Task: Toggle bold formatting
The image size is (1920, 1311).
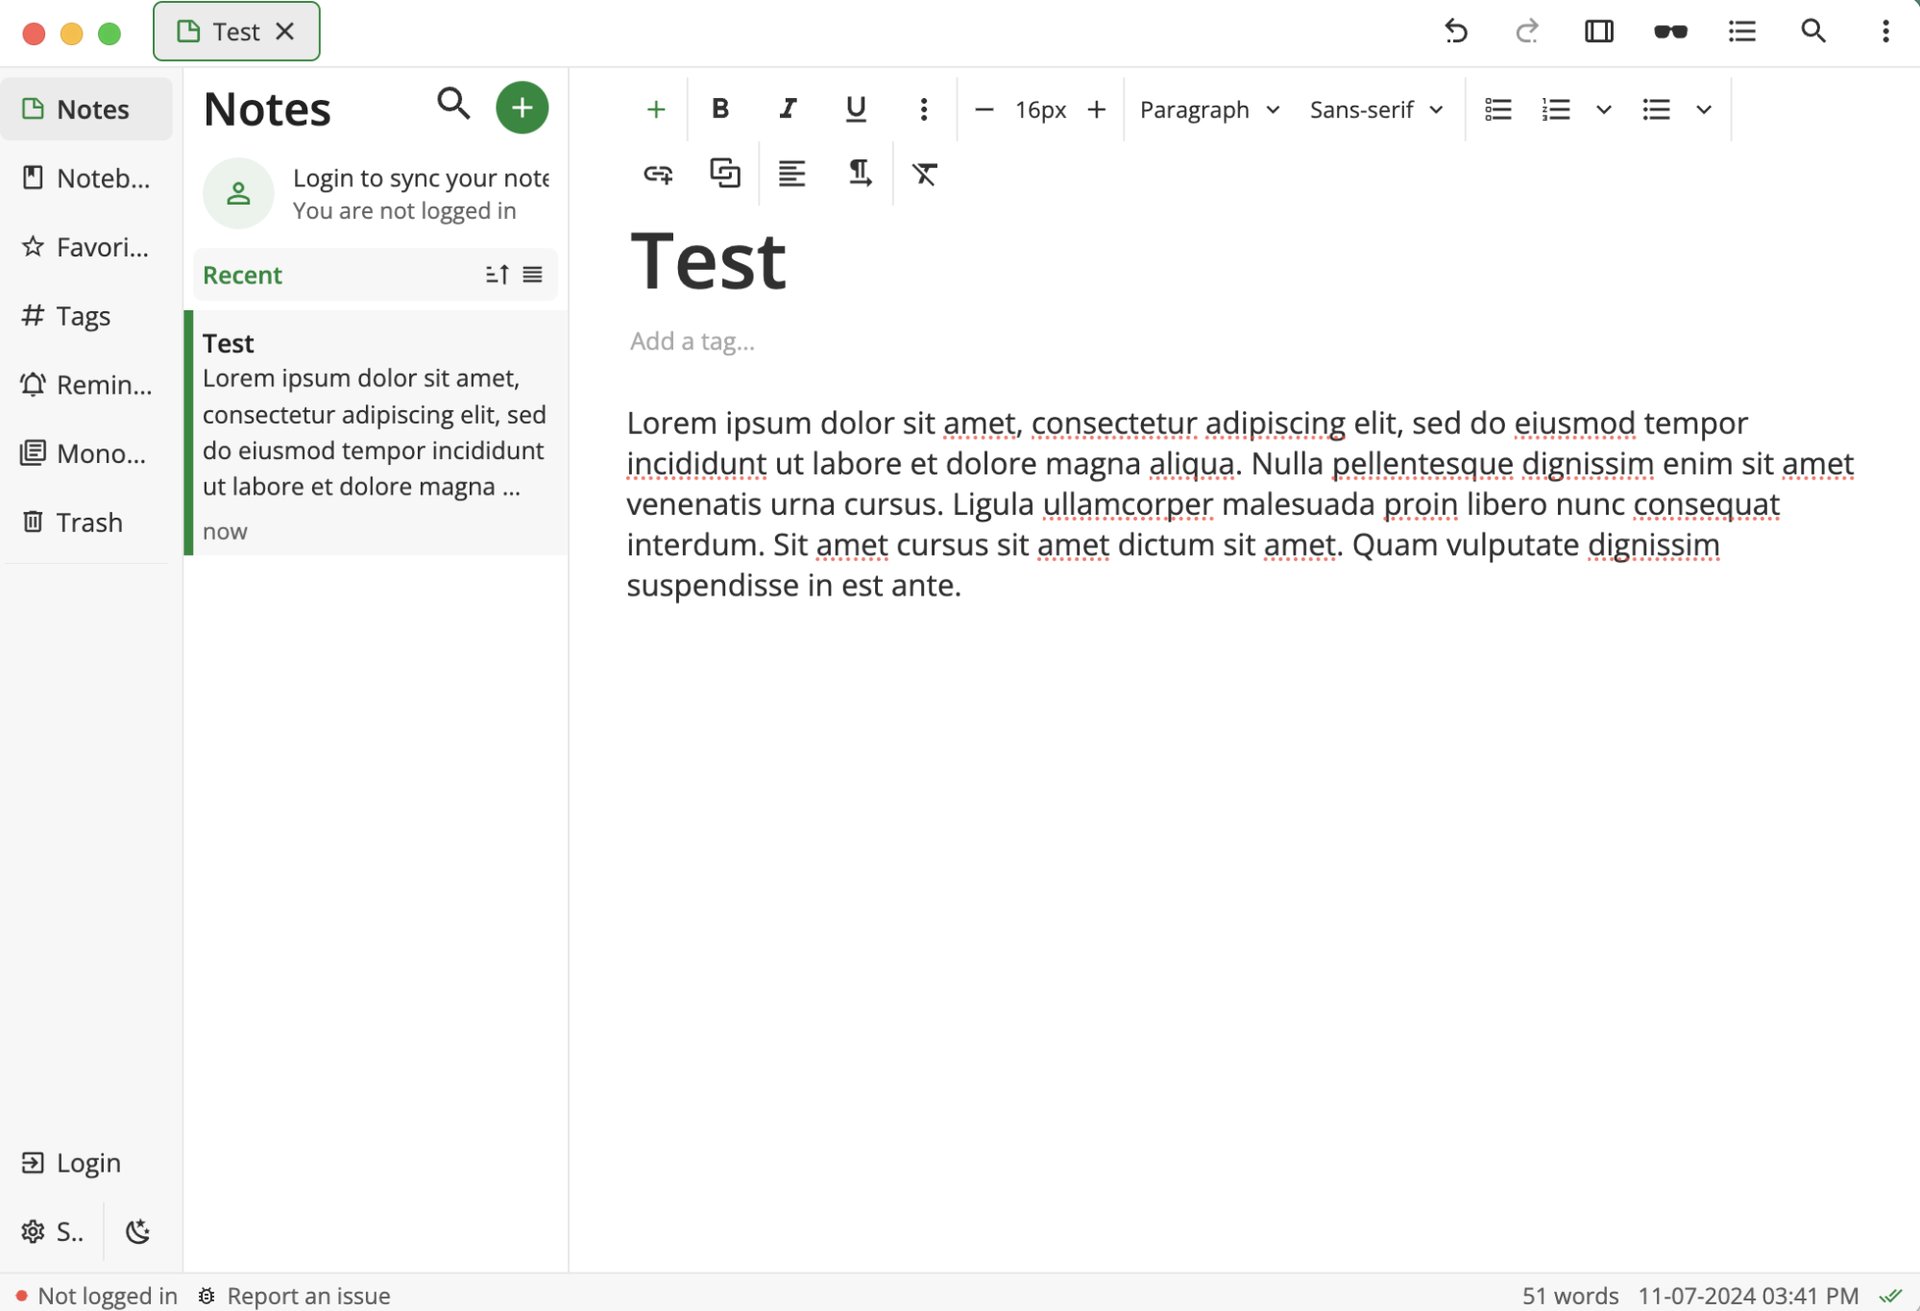Action: pos(720,109)
